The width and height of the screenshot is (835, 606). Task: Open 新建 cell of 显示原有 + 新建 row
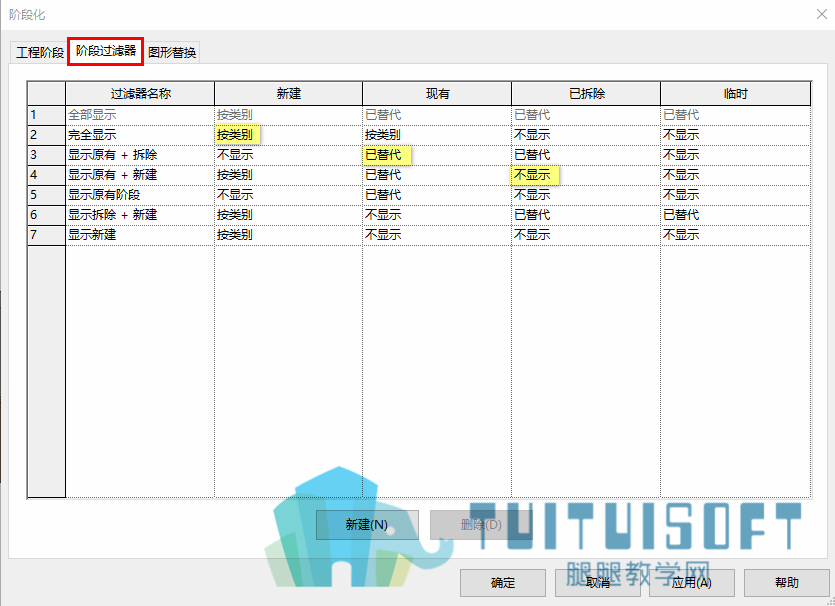[x=289, y=175]
